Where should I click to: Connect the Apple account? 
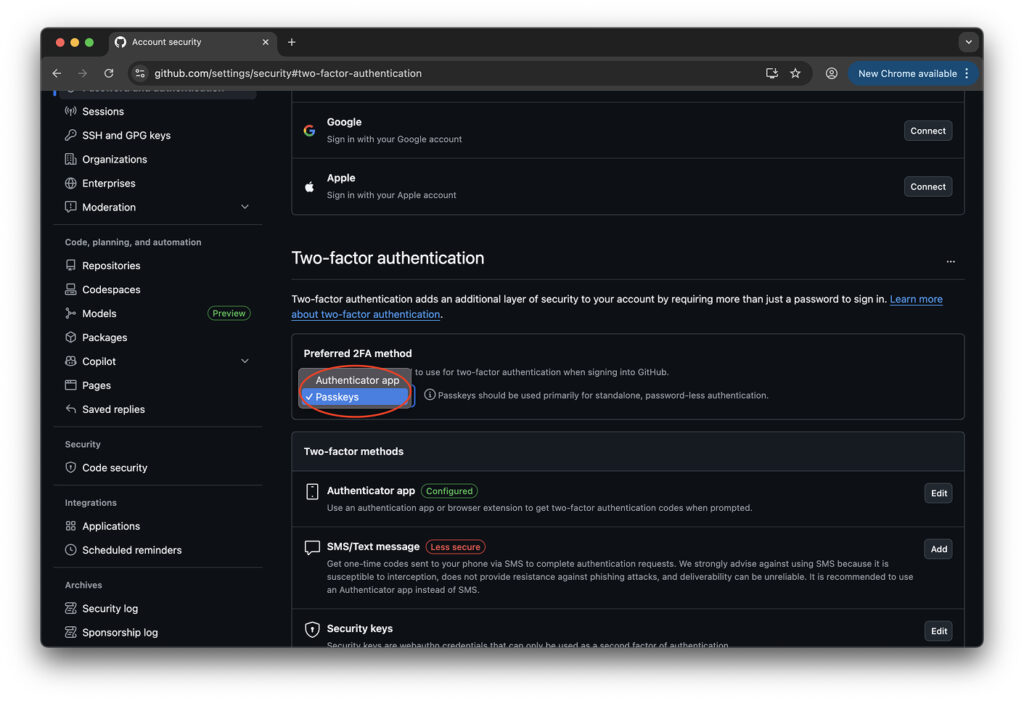tap(927, 187)
